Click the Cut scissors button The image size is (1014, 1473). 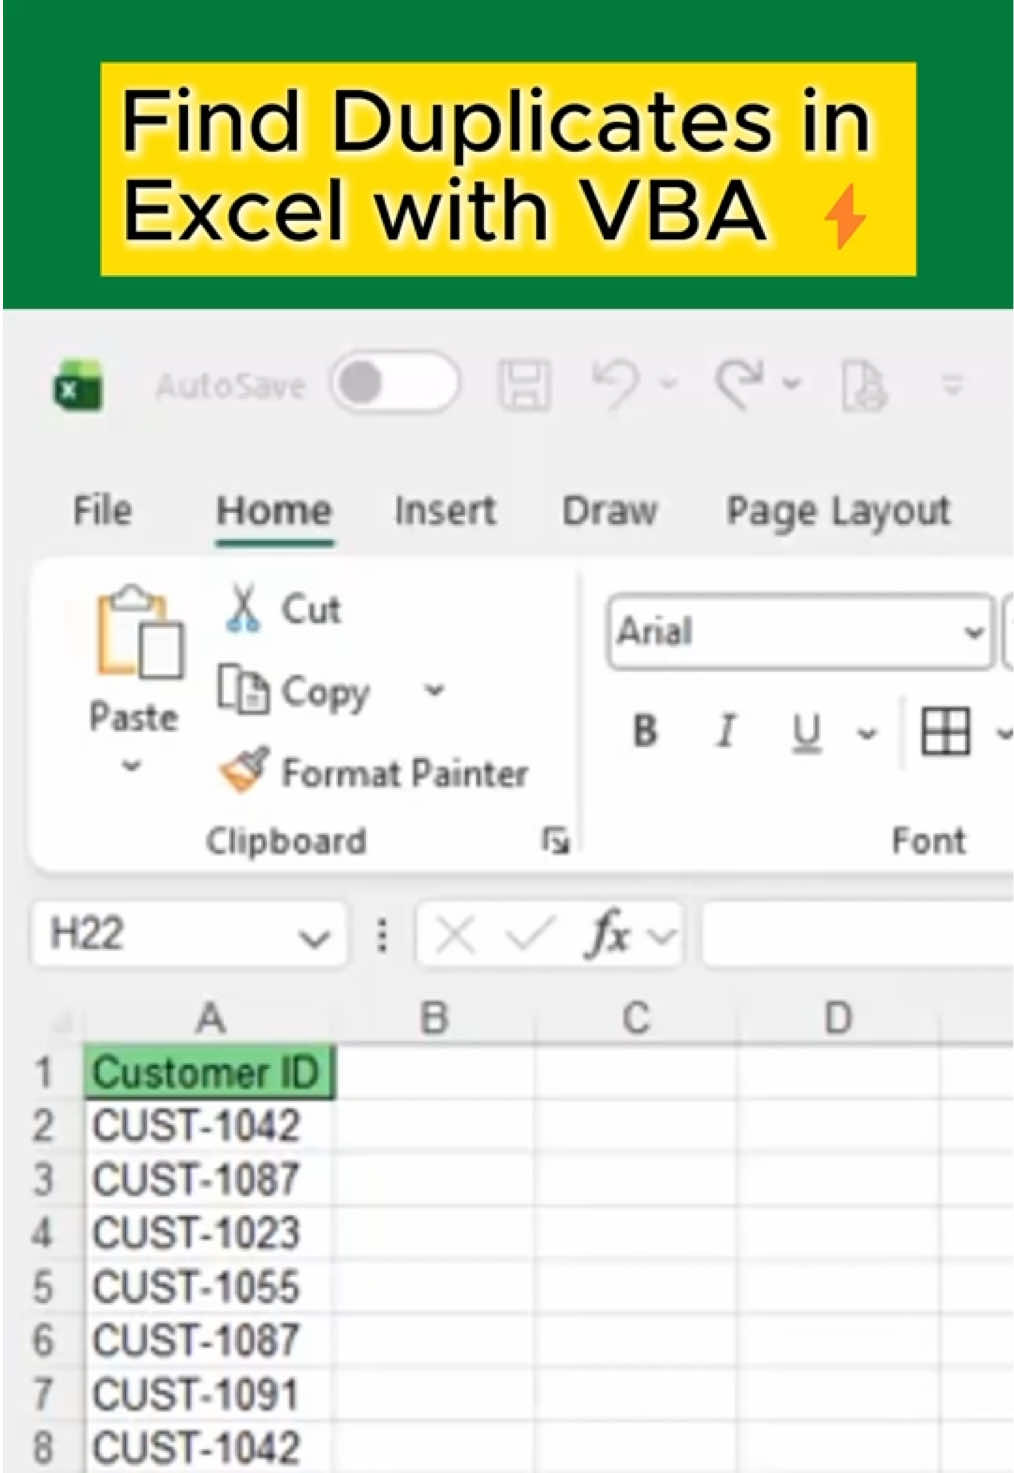pos(283,609)
